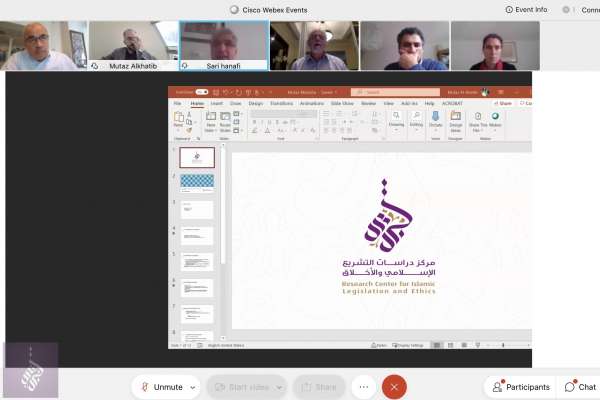Select the first participant video with glasses

(x=43, y=46)
